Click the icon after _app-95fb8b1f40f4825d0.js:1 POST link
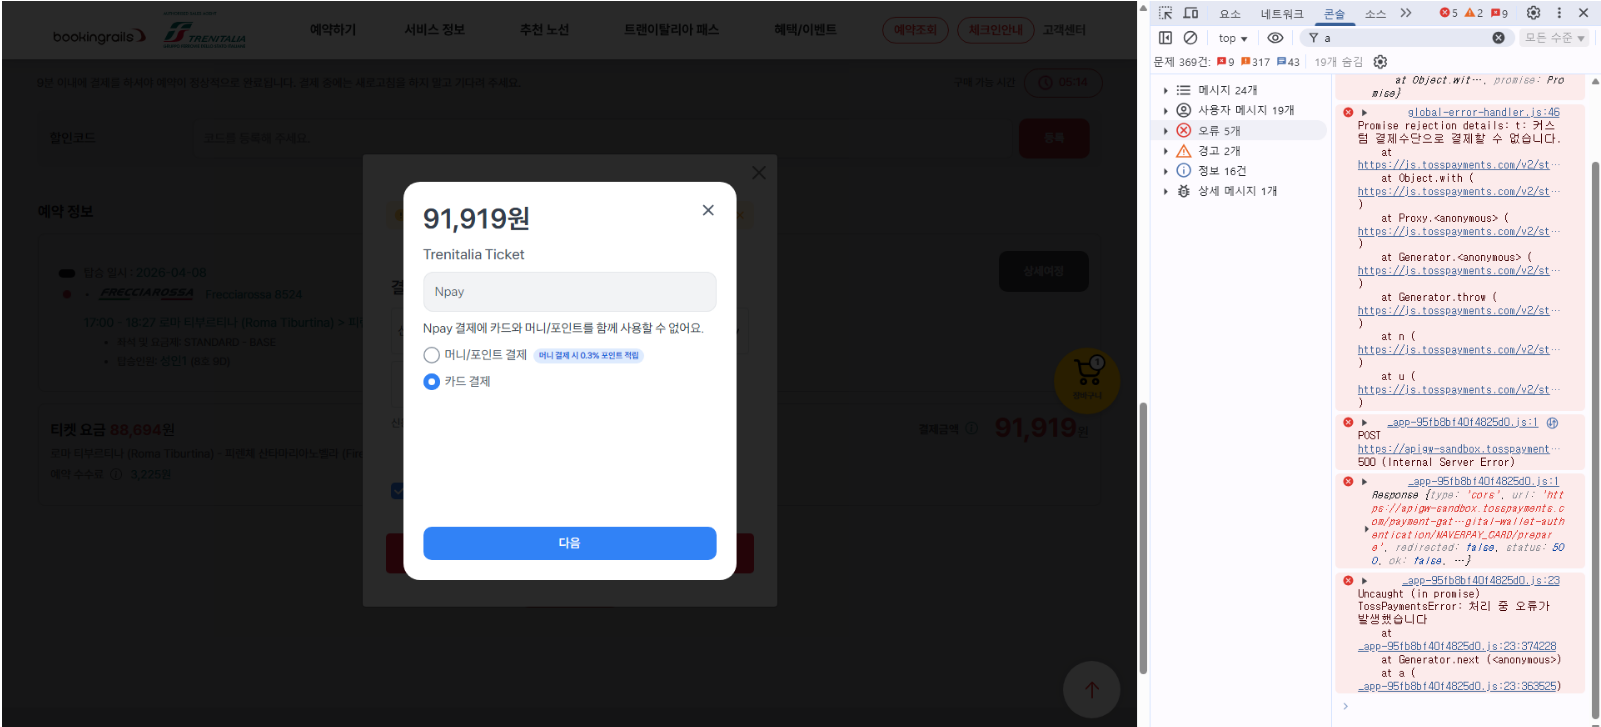The image size is (1601, 727). (1552, 423)
